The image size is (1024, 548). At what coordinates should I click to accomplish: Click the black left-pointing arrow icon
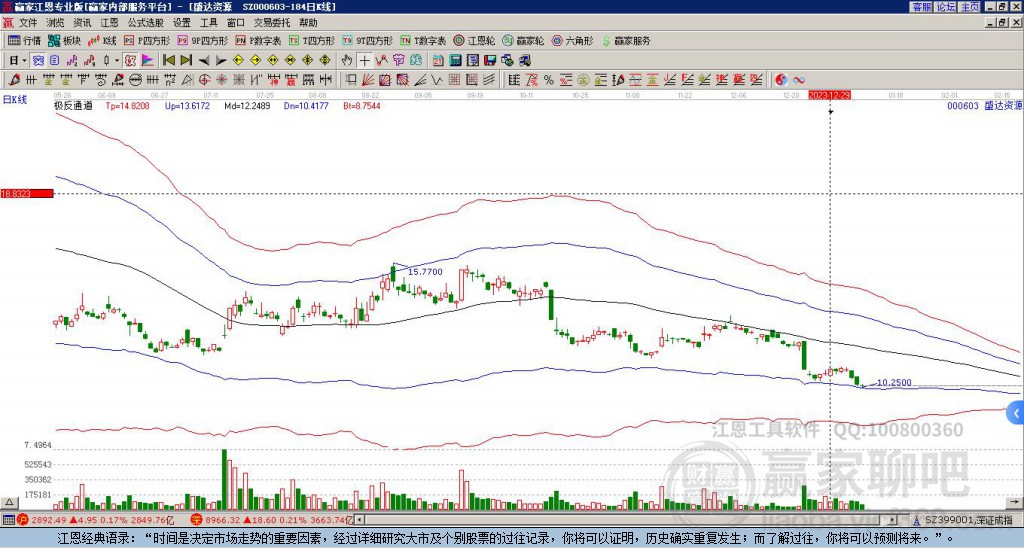[x=204, y=61]
